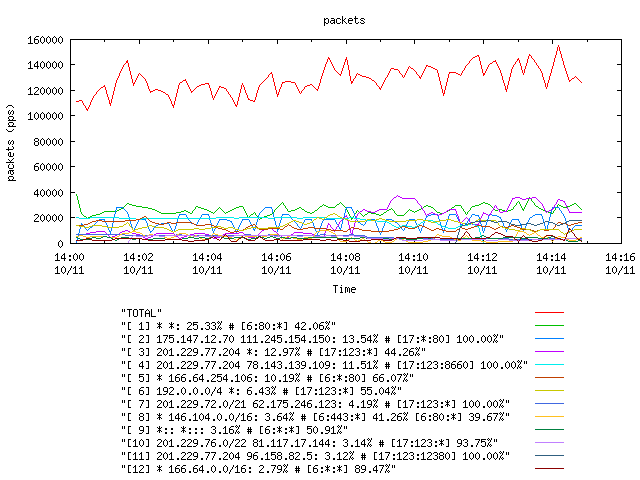Image resolution: width=640 pixels, height=480 pixels.
Task: Click the blue legend line for entry [ 2]
Action: (549, 339)
